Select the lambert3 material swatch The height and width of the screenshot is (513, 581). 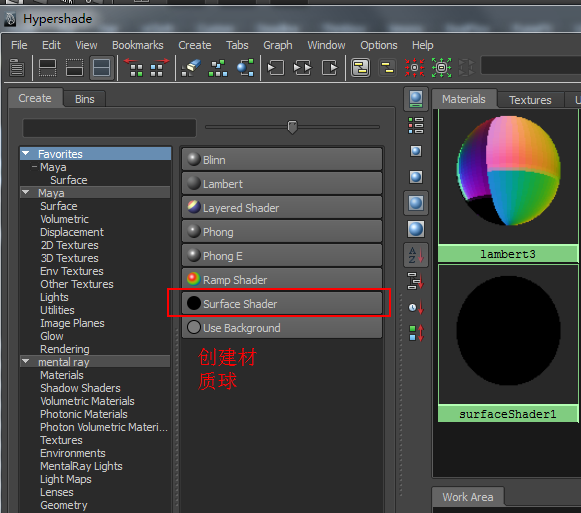point(508,185)
